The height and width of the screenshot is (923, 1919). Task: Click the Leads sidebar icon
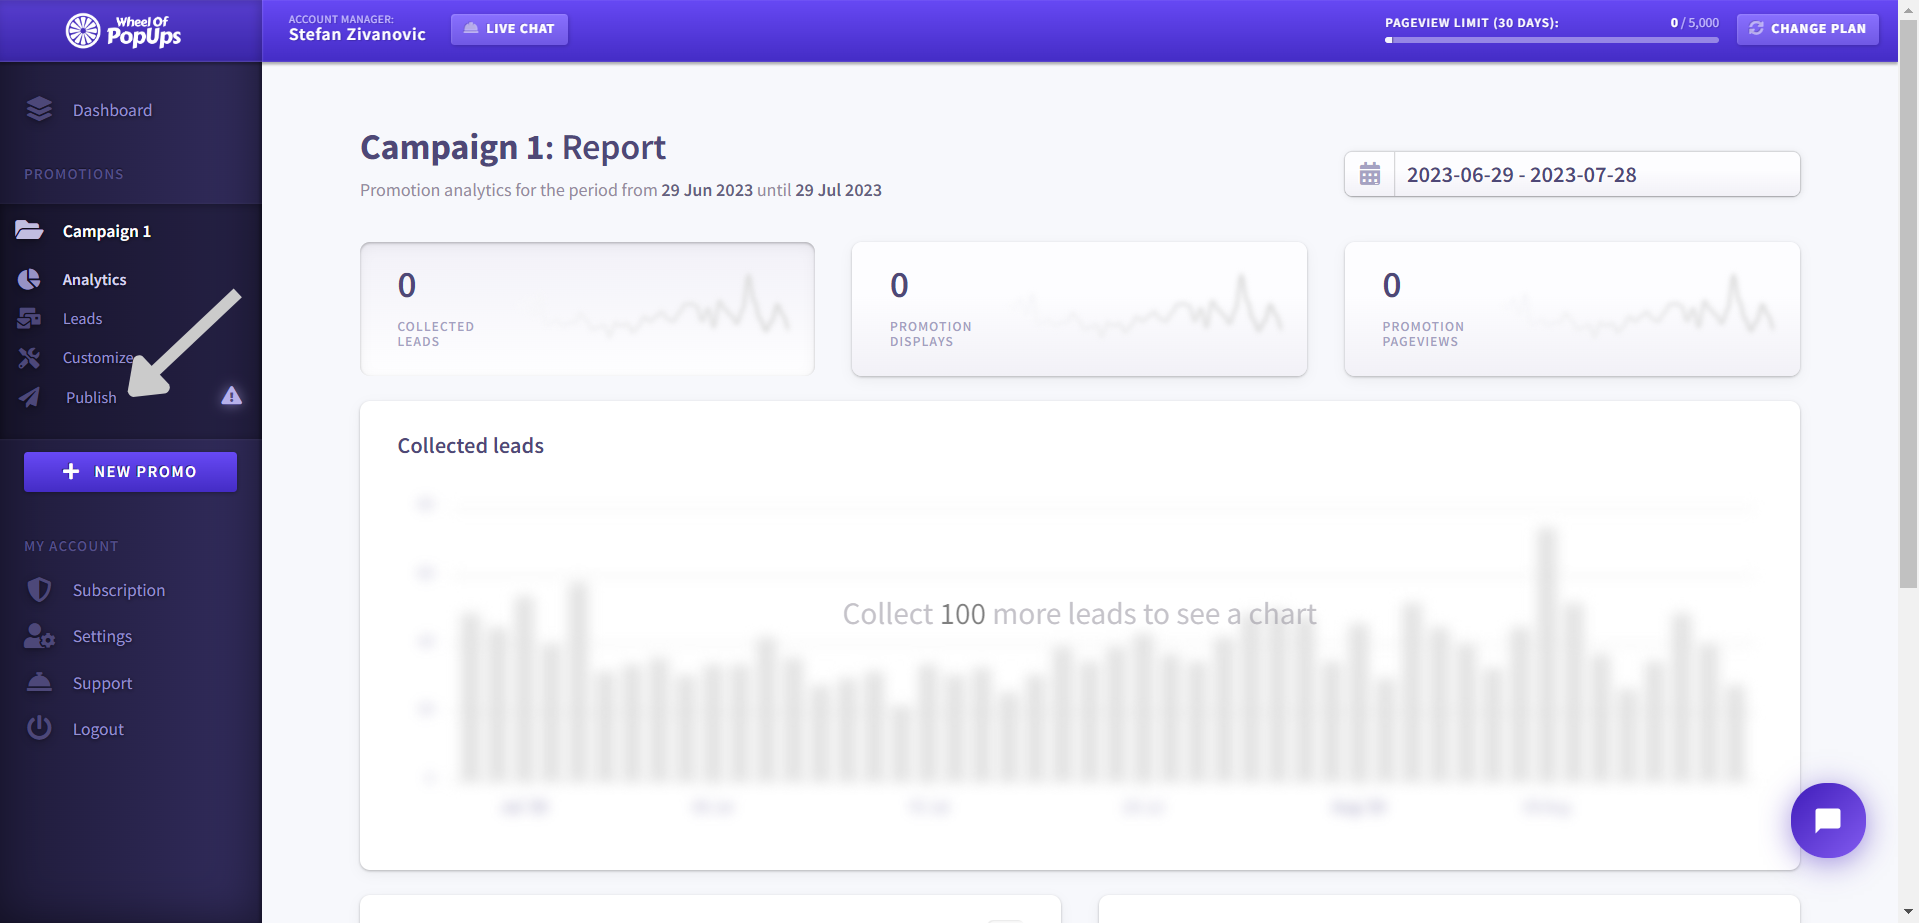click(x=29, y=318)
